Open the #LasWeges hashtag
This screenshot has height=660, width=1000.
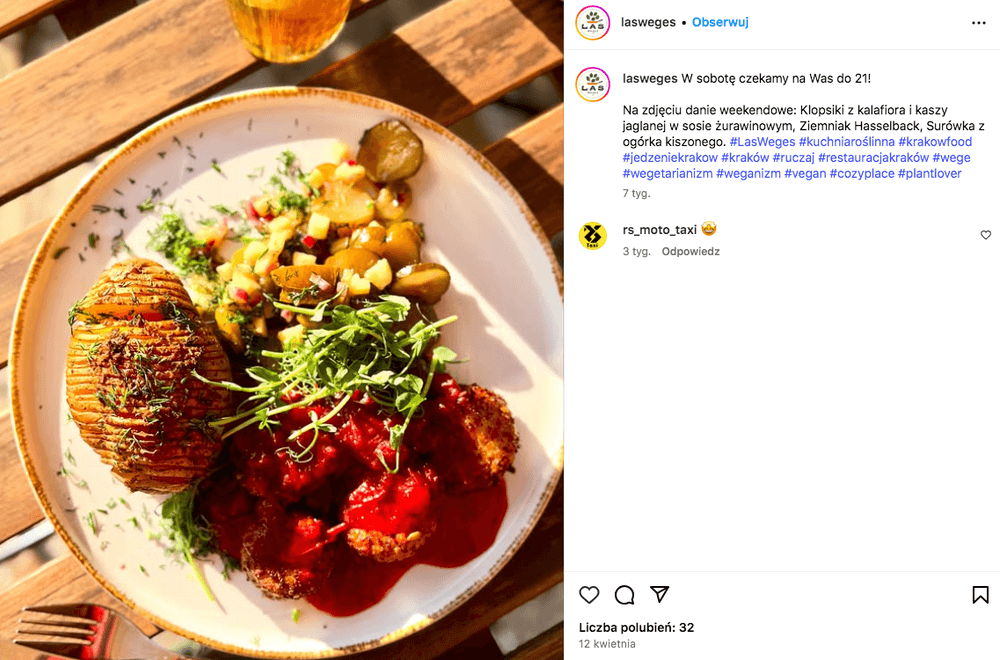(x=762, y=142)
